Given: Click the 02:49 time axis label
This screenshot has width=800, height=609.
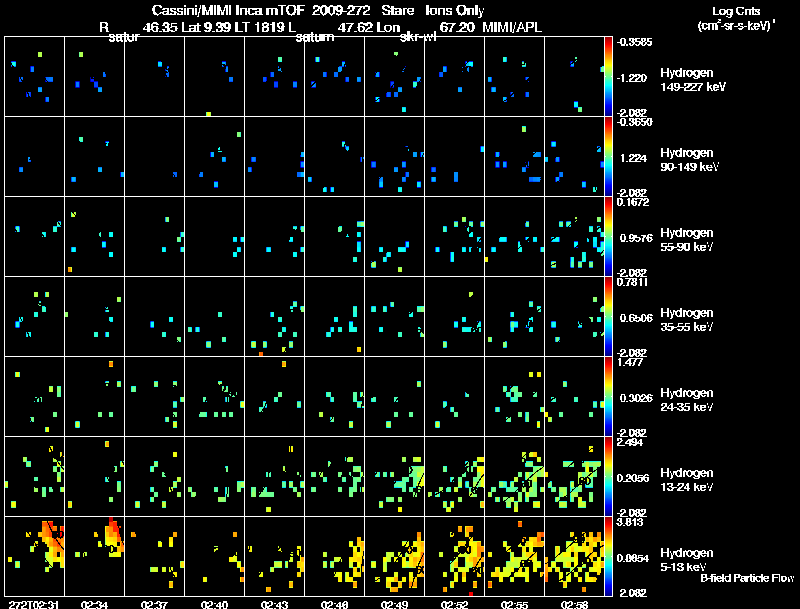Looking at the screenshot, I should [x=394, y=605].
